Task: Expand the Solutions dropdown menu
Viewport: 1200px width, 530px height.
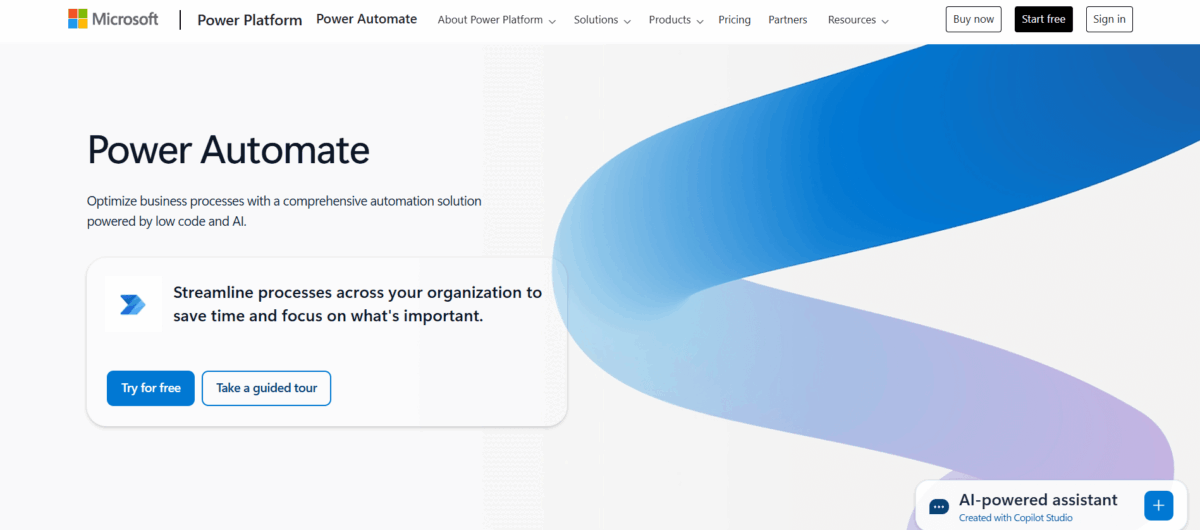Action: pyautogui.click(x=602, y=20)
